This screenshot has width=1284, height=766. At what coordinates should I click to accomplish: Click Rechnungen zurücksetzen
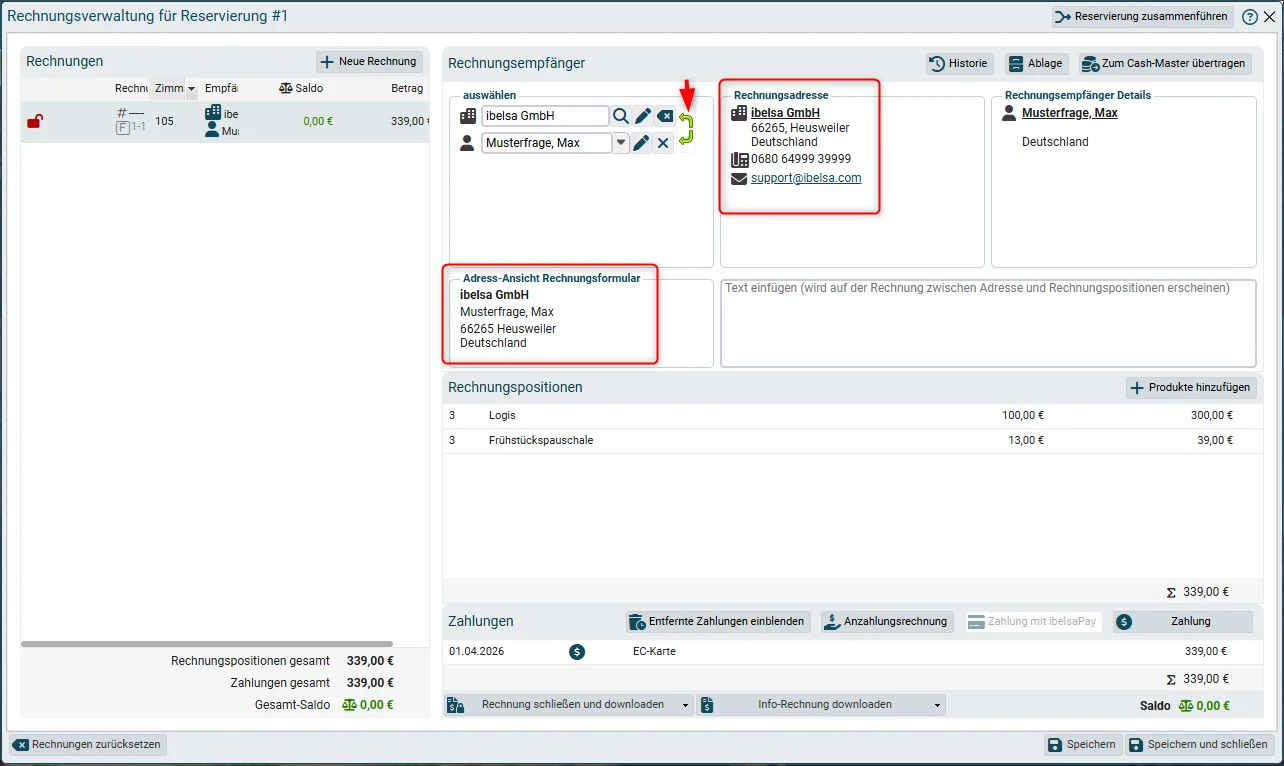[88, 745]
